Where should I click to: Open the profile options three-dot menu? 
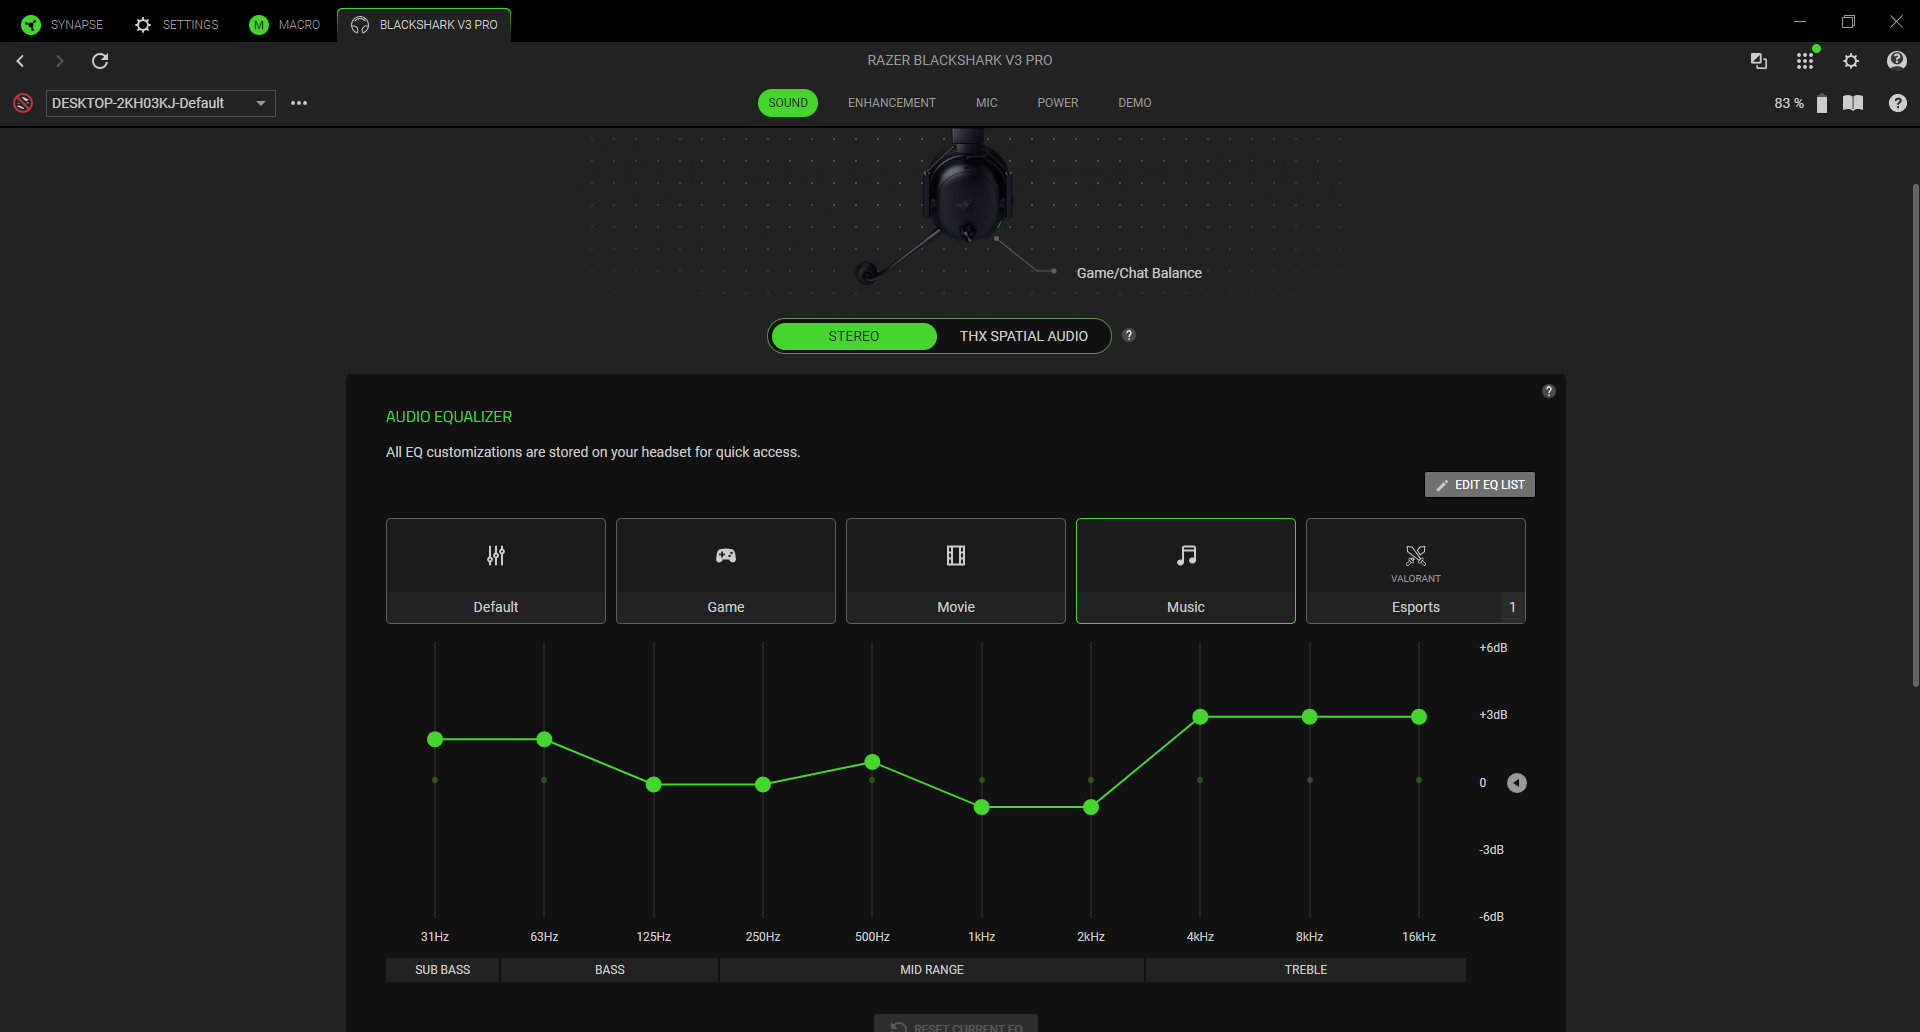[x=299, y=103]
